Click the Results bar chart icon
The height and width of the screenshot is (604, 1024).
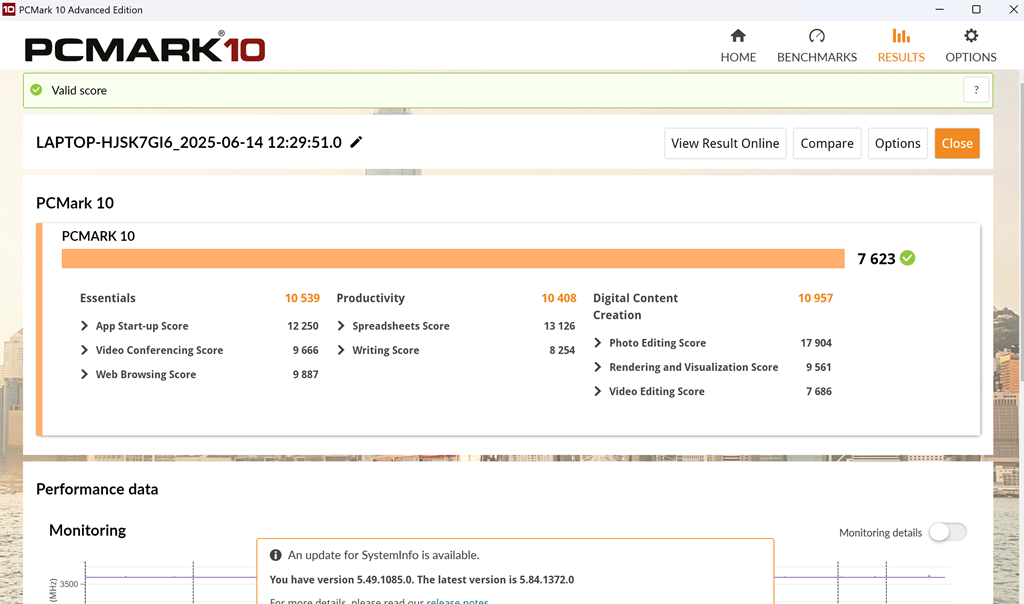(x=900, y=36)
